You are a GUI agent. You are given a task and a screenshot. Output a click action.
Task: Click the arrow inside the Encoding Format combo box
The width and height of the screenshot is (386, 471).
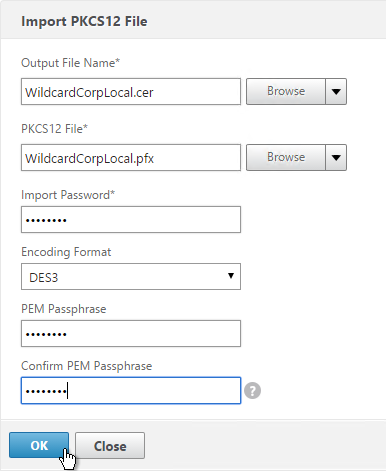230,276
